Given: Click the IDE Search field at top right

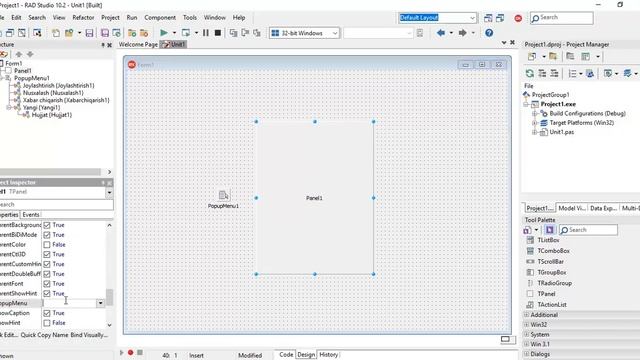Looking at the screenshot, I should coord(562,18).
